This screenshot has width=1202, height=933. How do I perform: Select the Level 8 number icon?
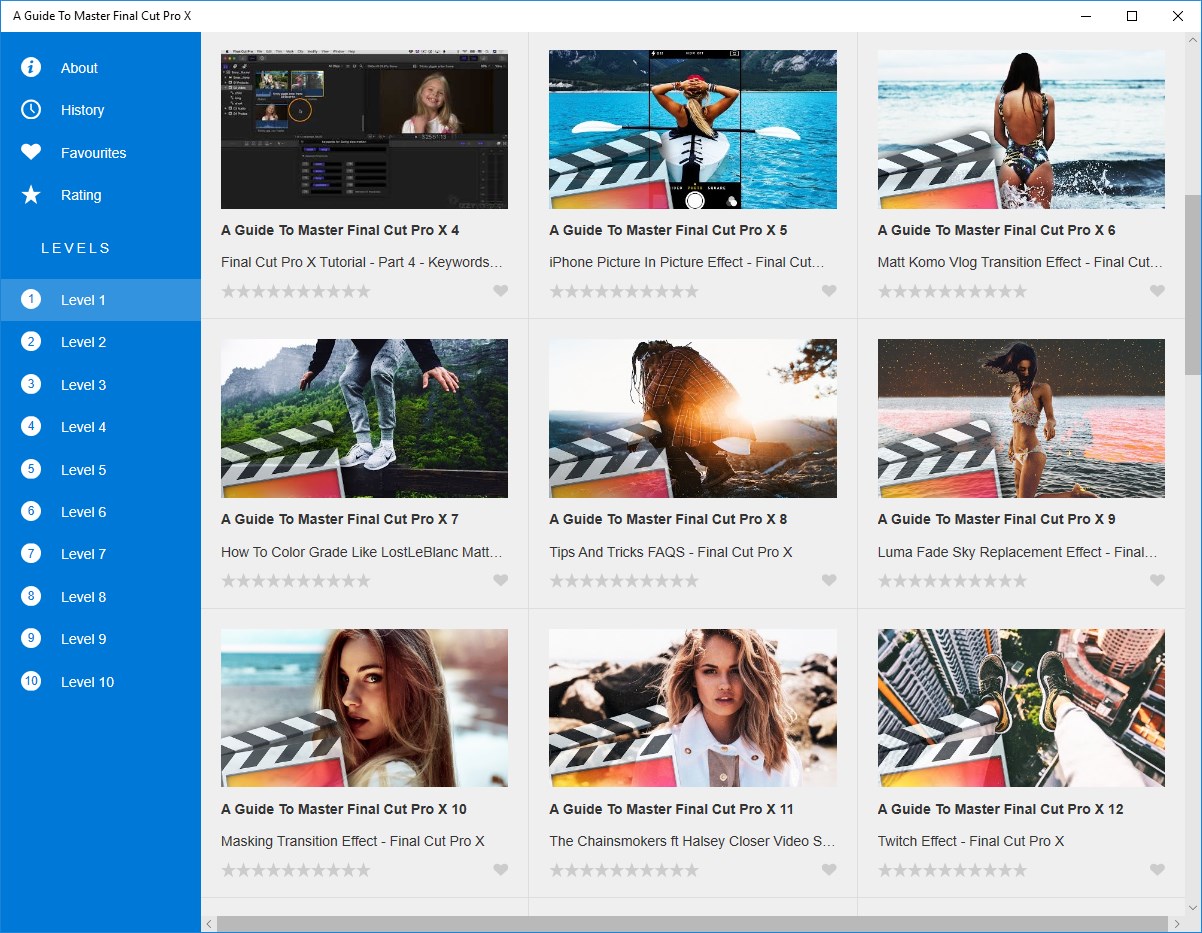(31, 596)
